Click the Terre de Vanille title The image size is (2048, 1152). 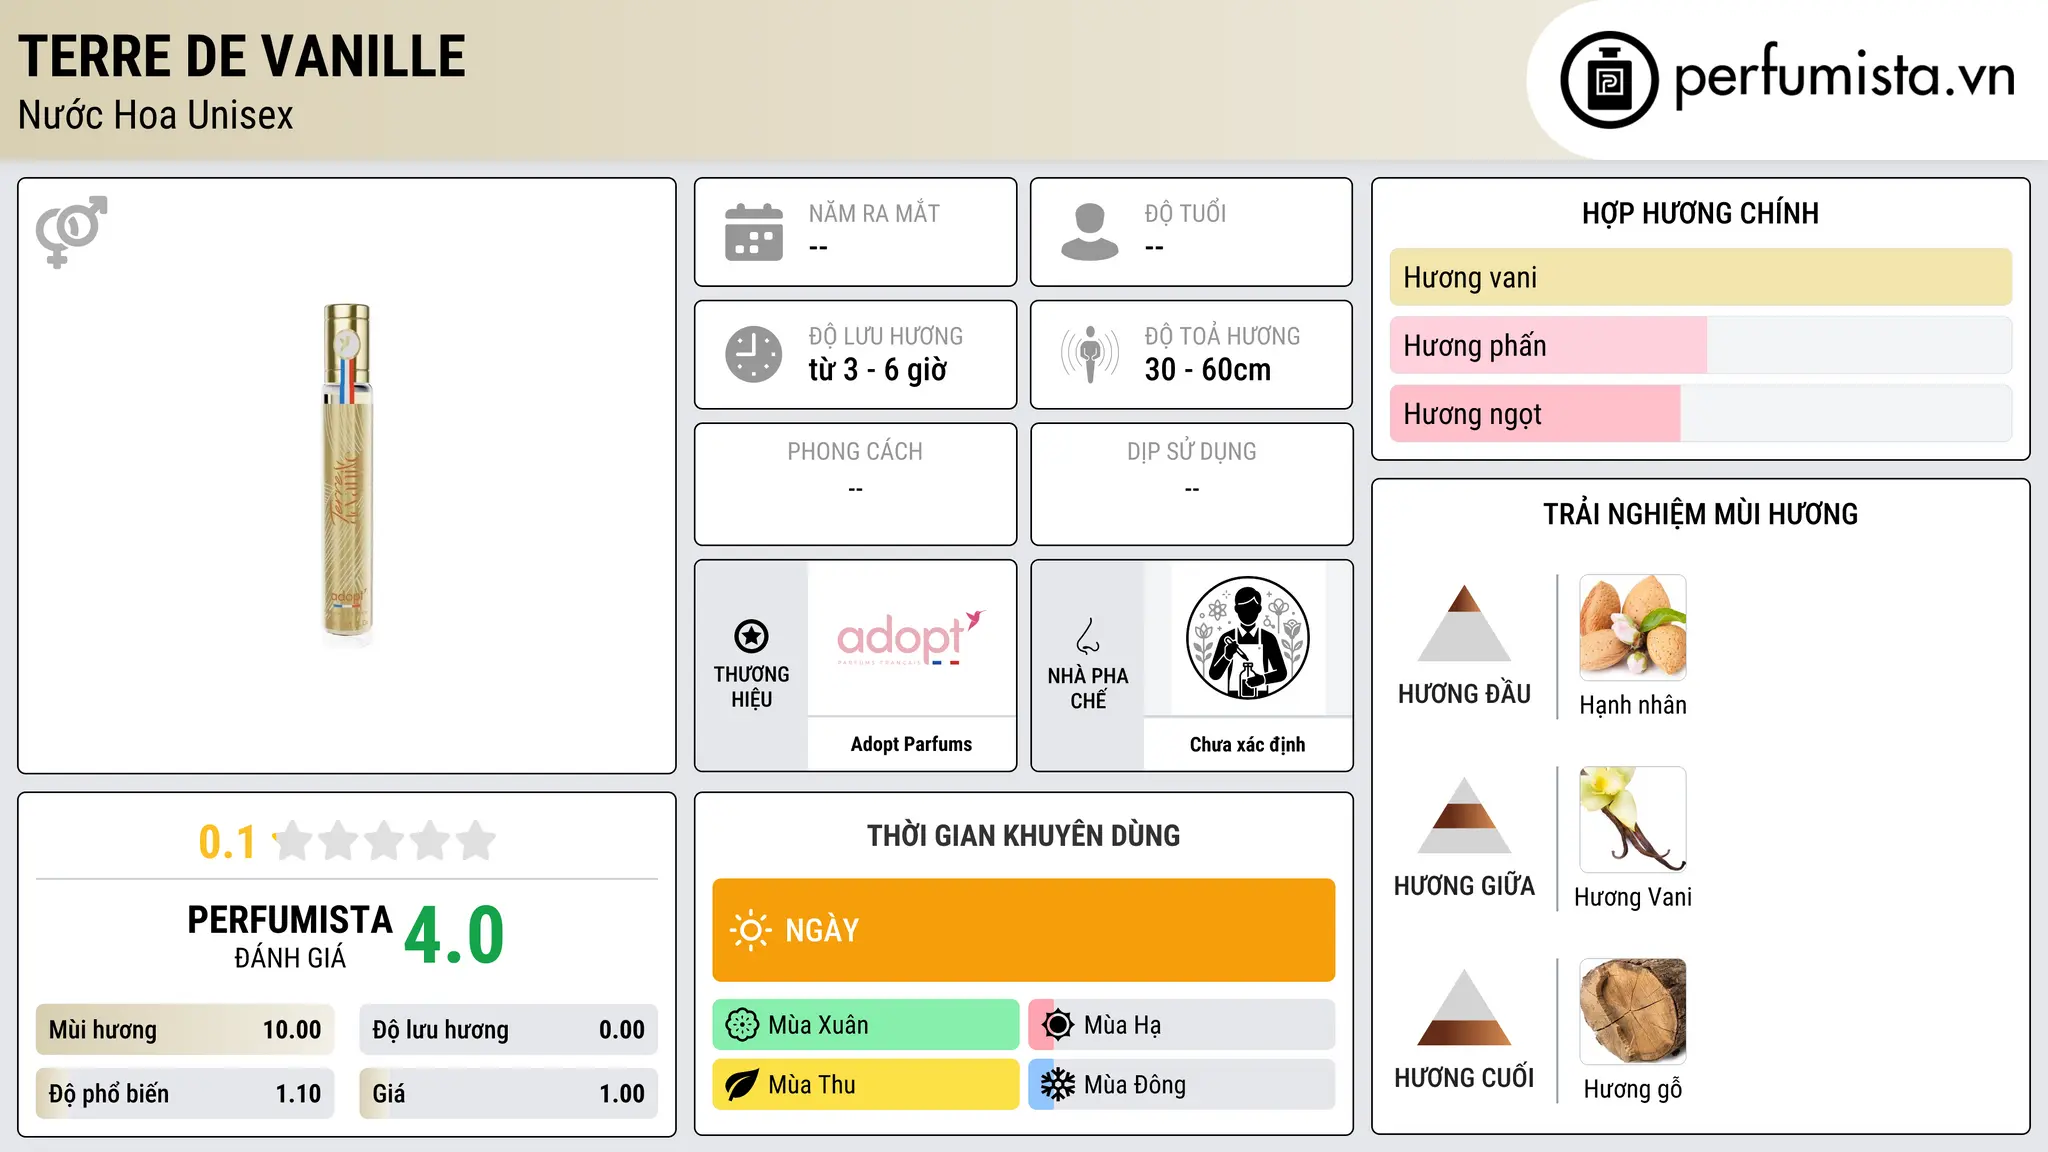242,56
